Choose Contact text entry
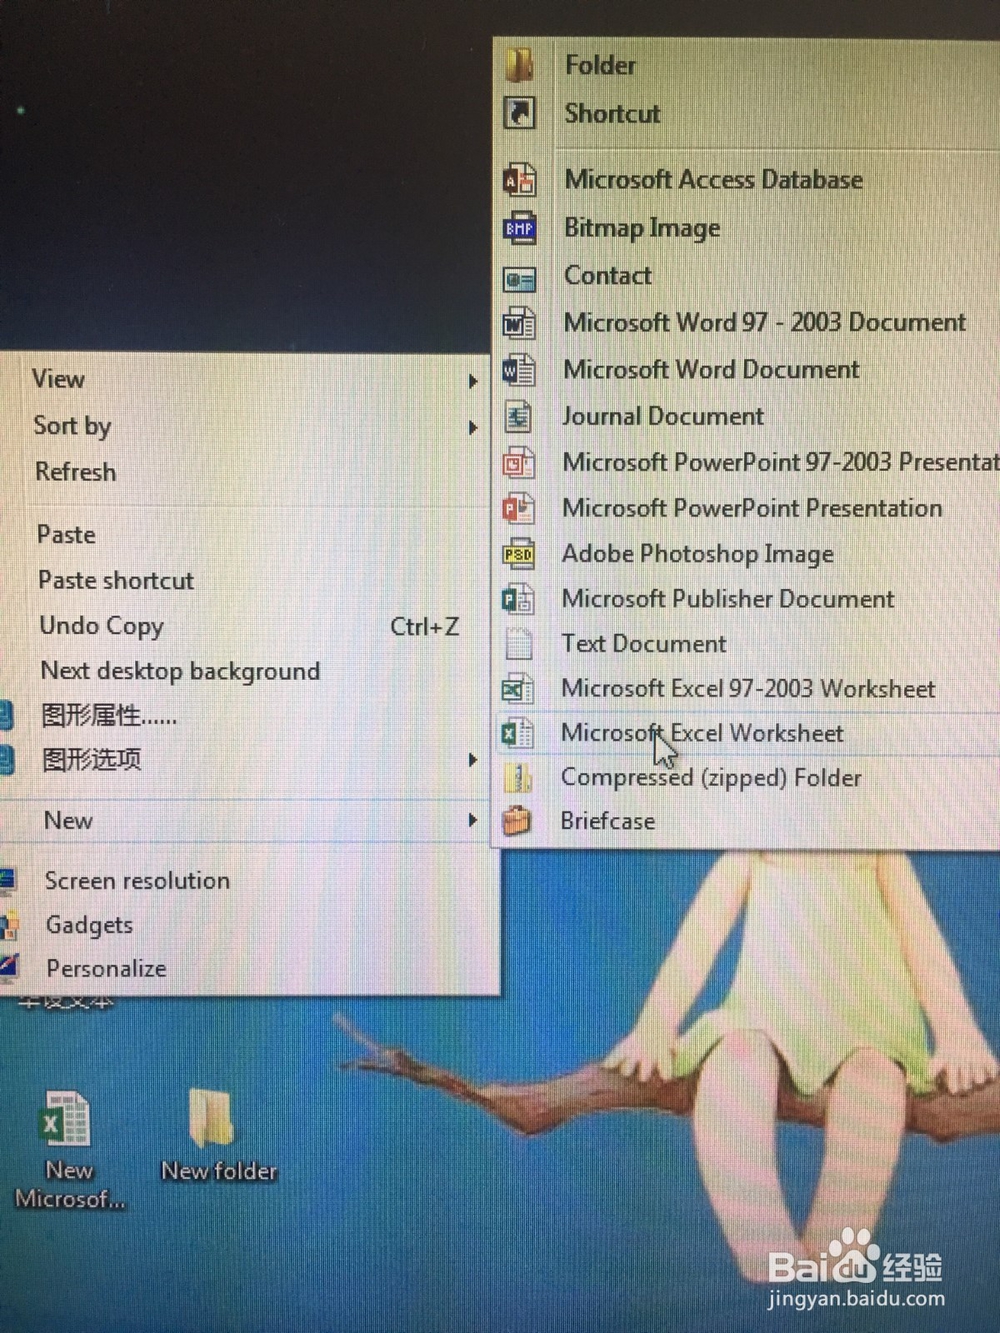 (x=607, y=275)
